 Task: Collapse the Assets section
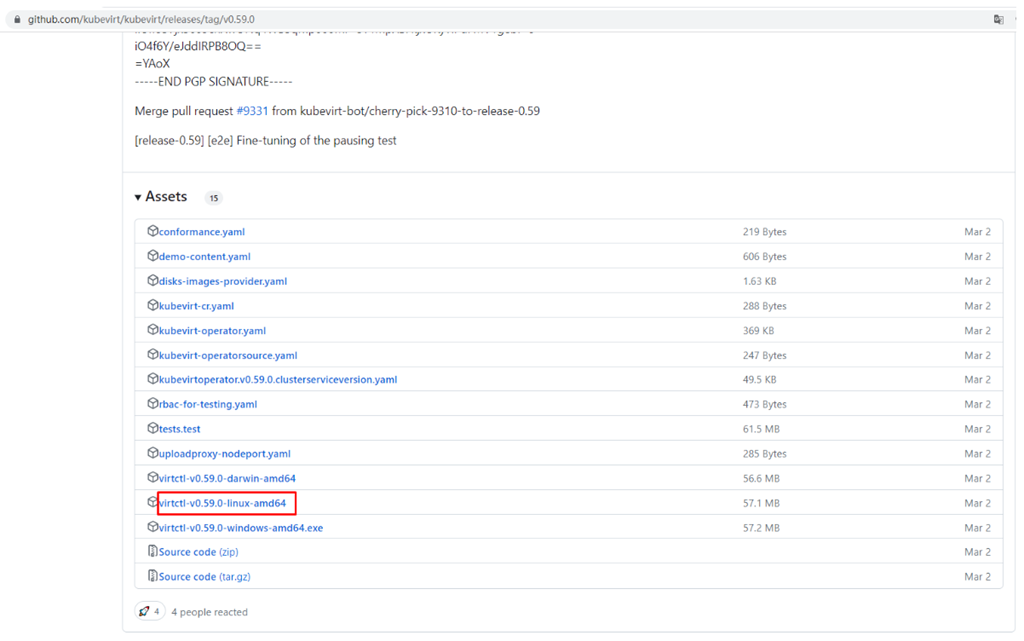(x=161, y=196)
